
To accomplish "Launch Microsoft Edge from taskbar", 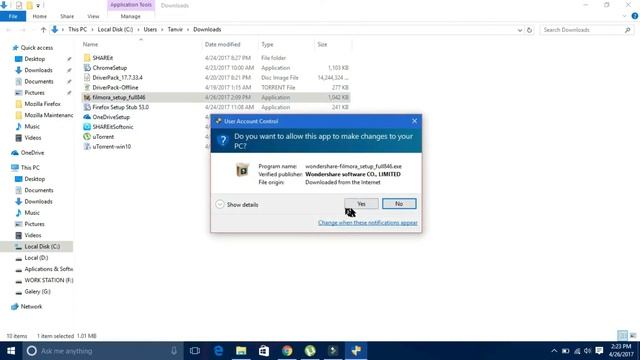I will (218, 351).
